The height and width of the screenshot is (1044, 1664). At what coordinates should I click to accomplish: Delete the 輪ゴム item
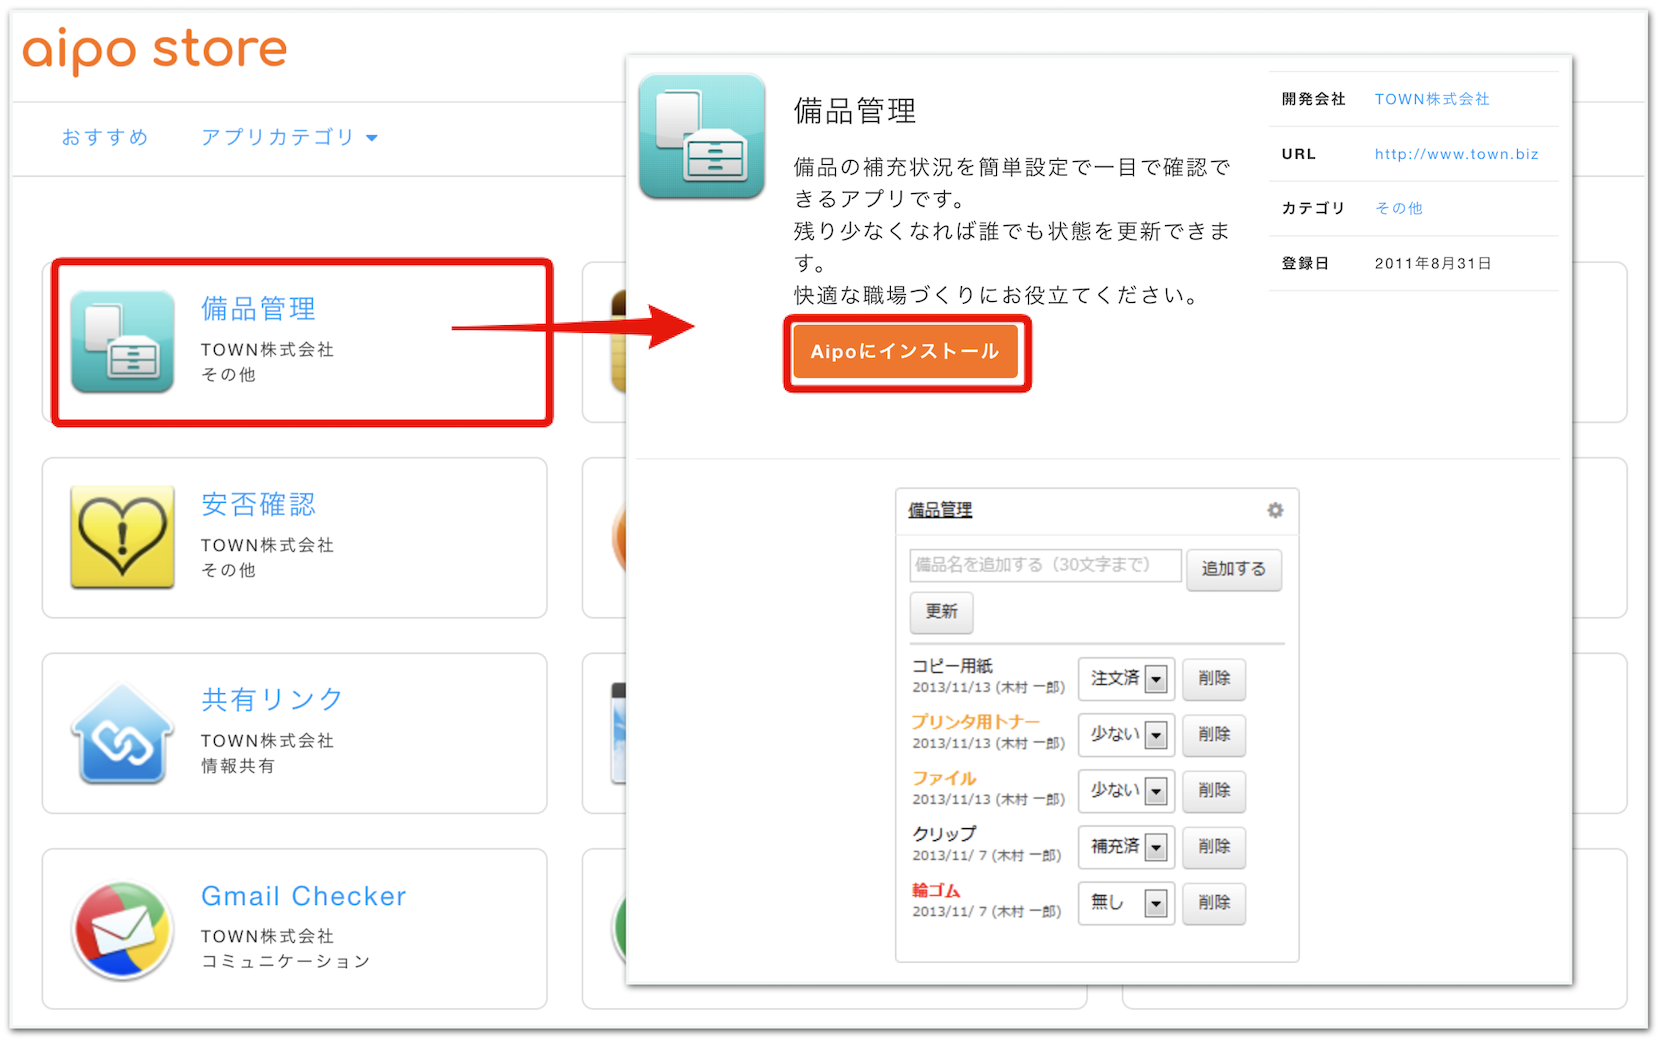click(1214, 903)
